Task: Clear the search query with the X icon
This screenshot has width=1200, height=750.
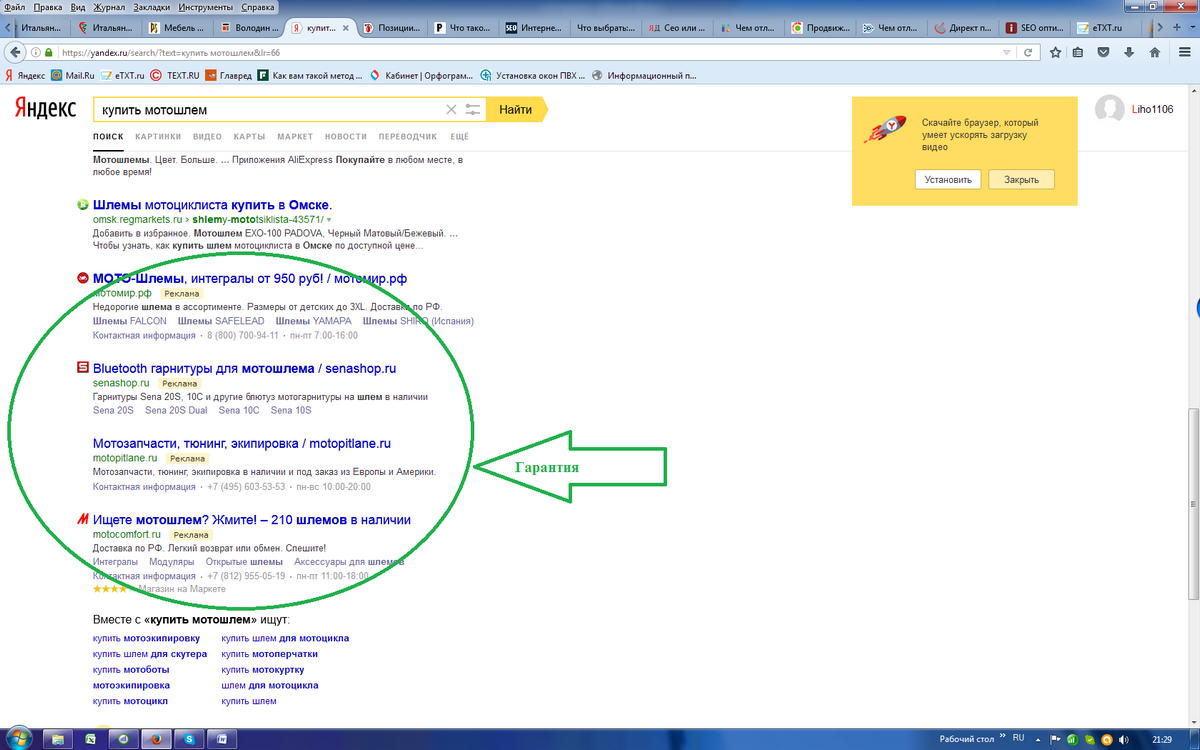Action: 451,110
